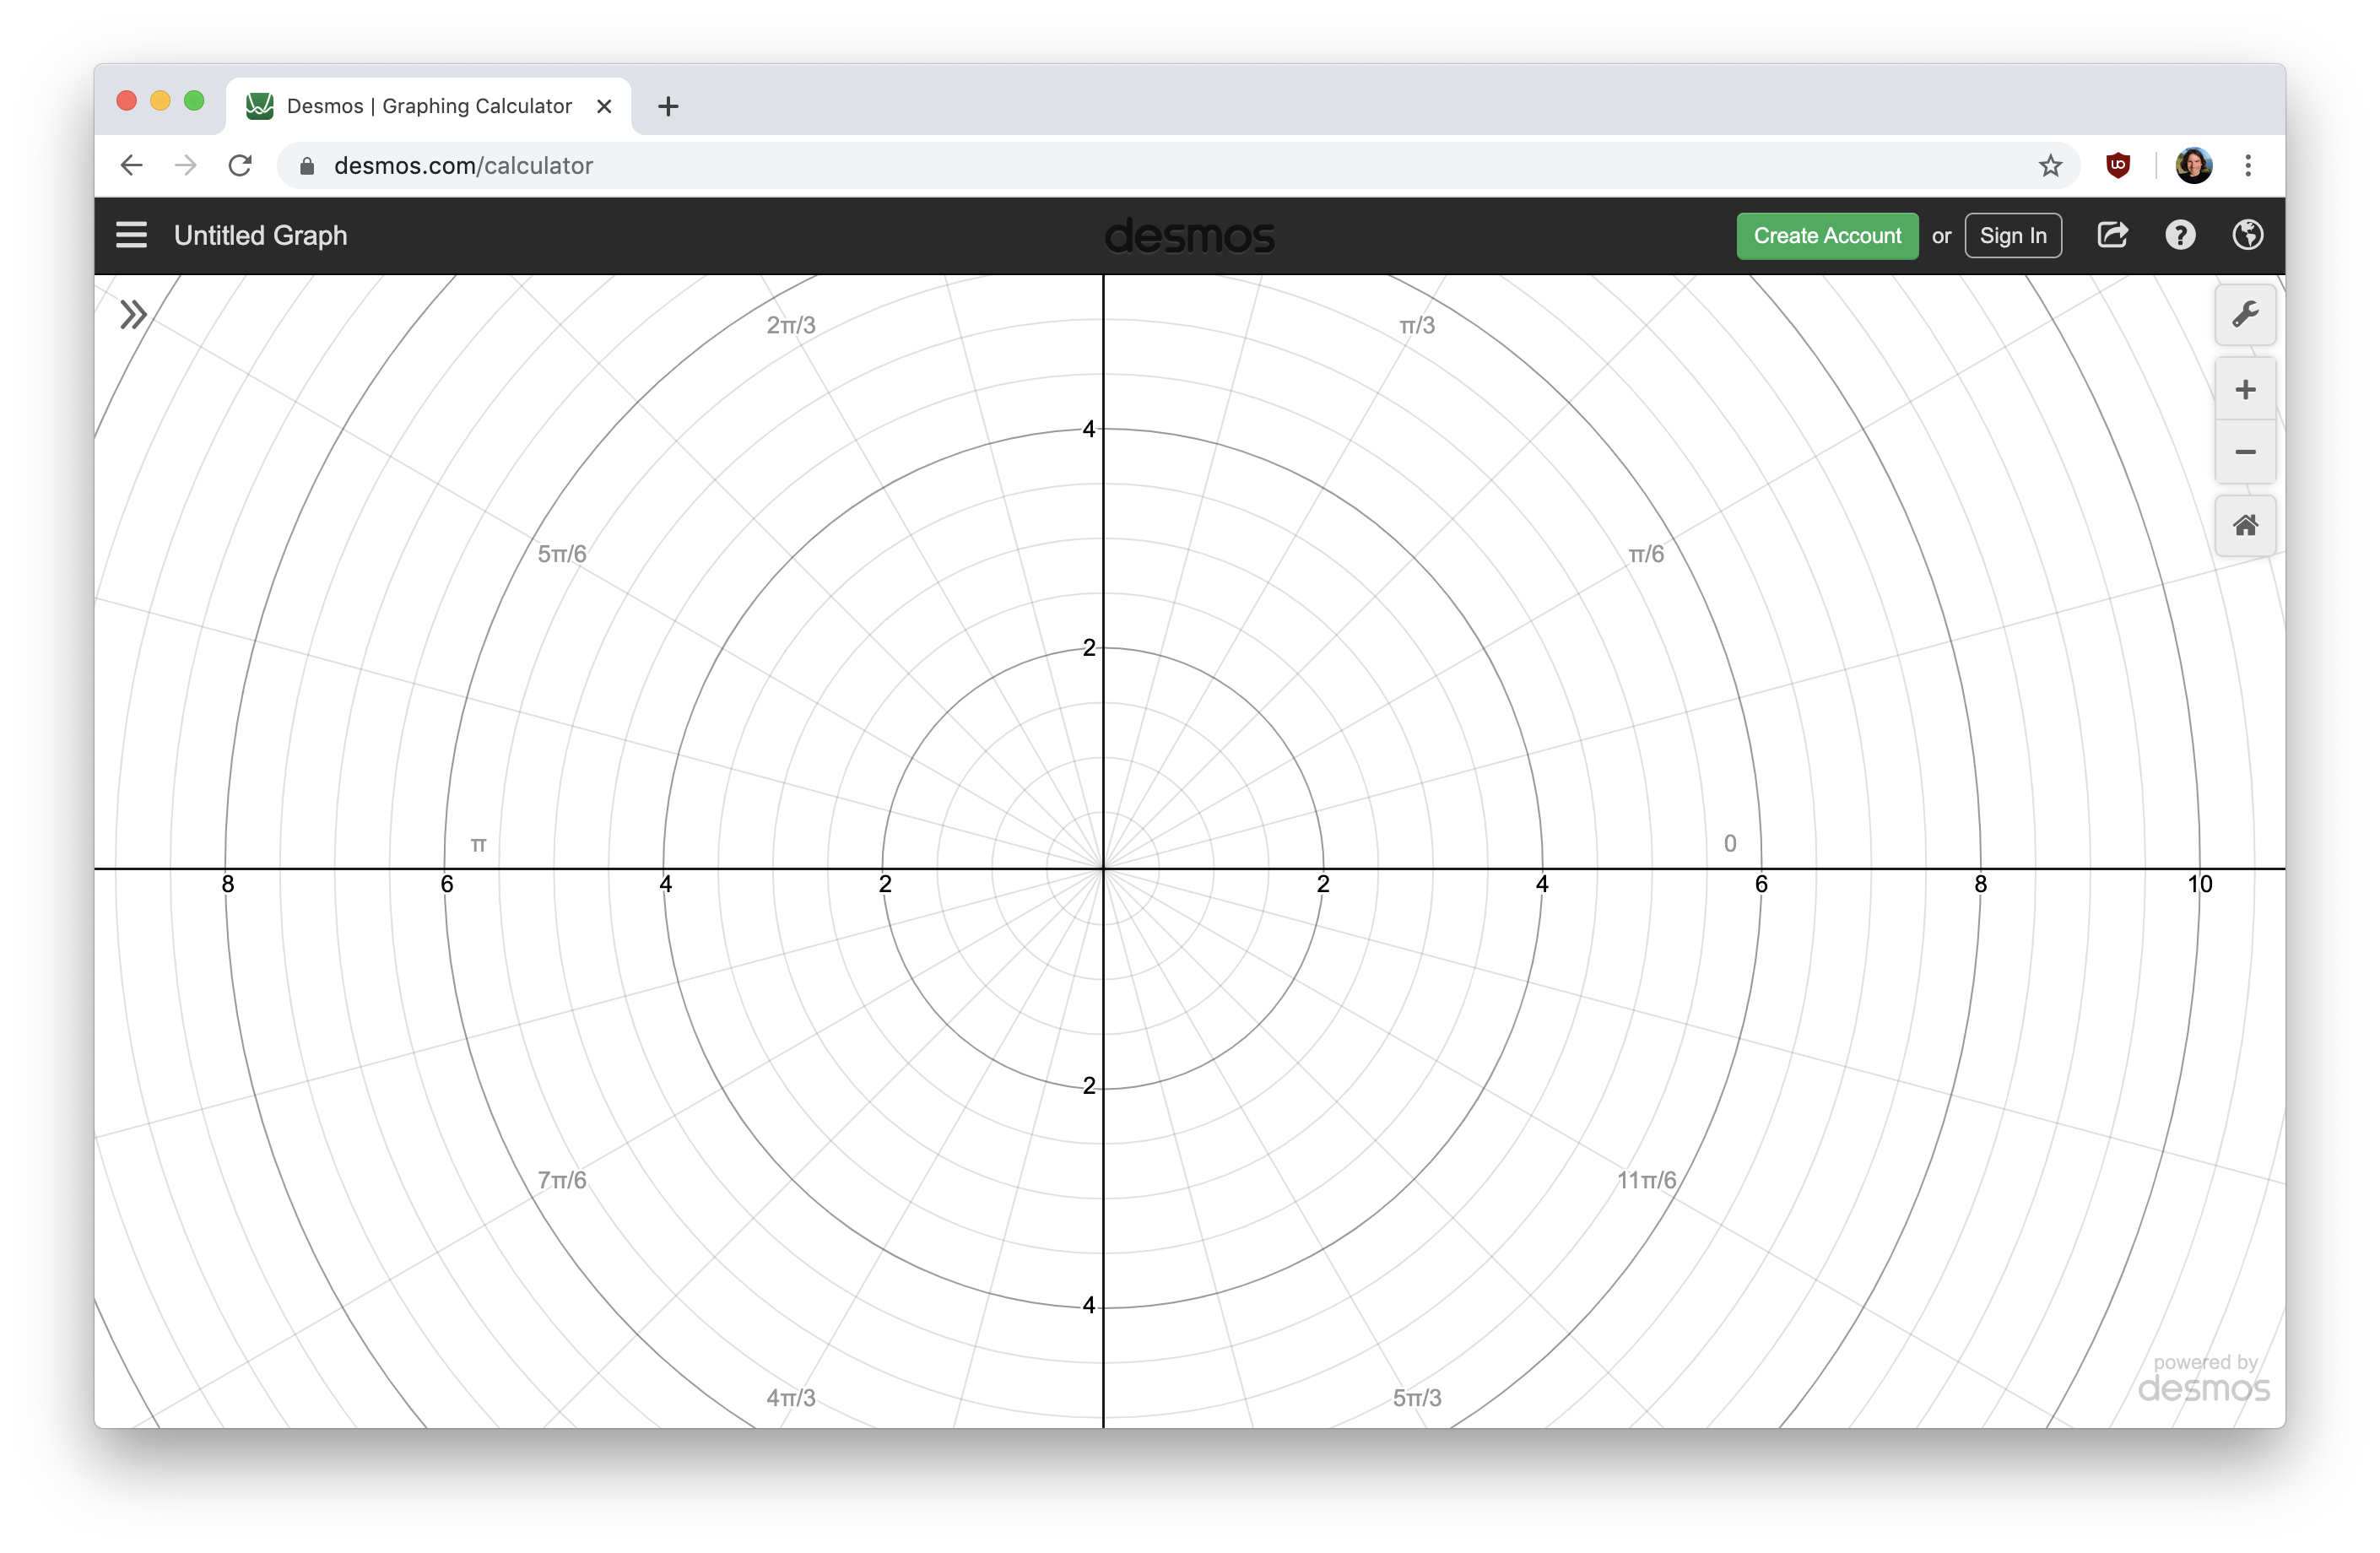Open Chrome three-dot menu

tap(2247, 165)
